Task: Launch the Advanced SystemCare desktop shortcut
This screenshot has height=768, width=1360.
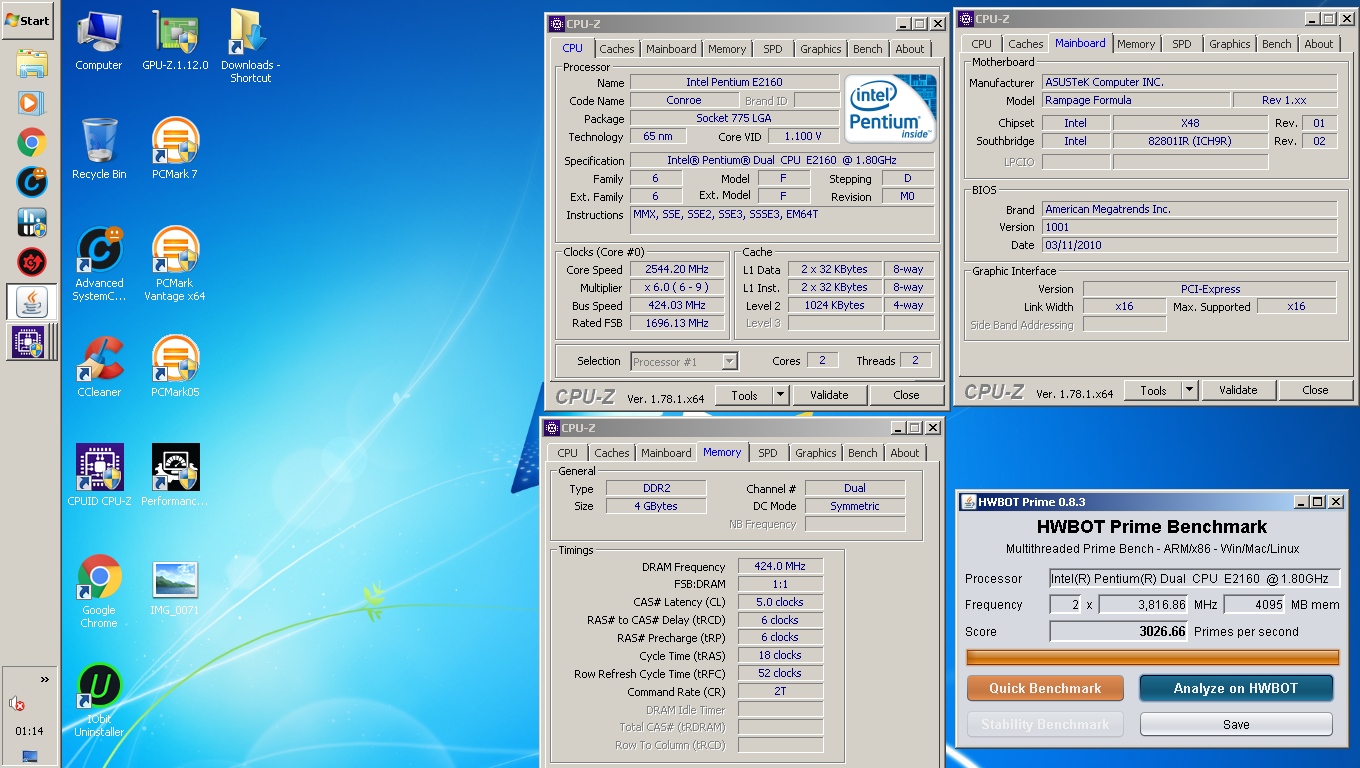Action: click(x=99, y=265)
